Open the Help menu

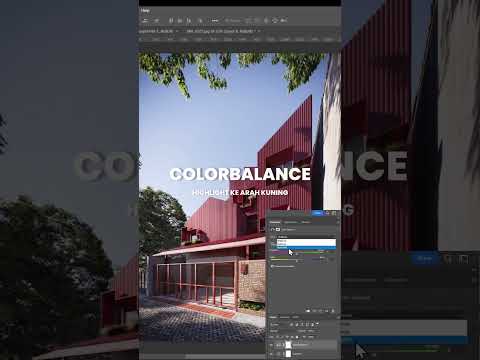pyautogui.click(x=145, y=11)
